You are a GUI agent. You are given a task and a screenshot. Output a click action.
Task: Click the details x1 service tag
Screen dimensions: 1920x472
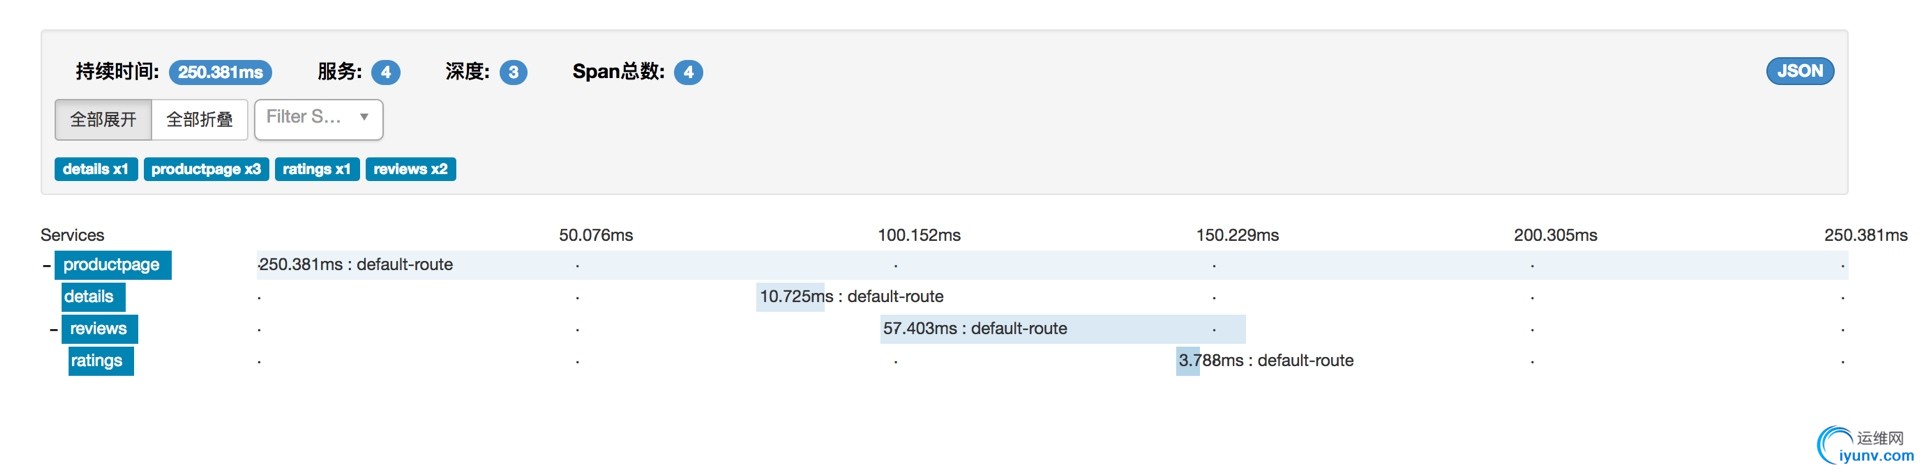point(96,169)
